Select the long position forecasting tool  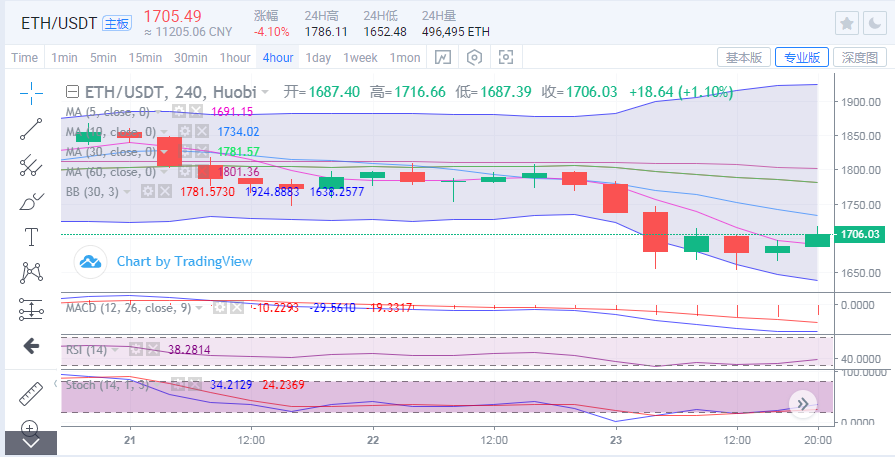coord(31,309)
